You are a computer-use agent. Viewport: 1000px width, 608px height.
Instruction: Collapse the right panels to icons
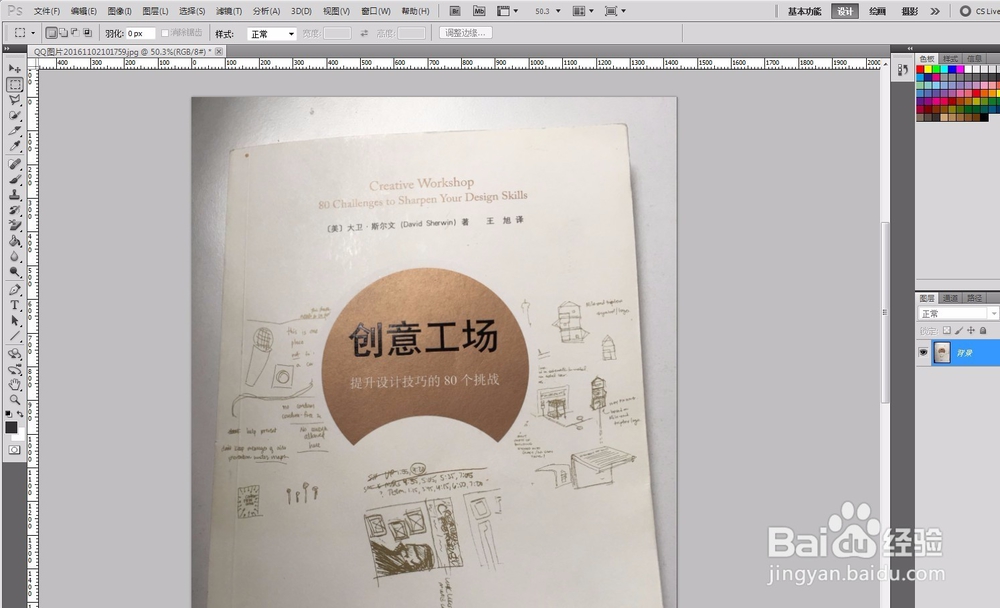910,48
